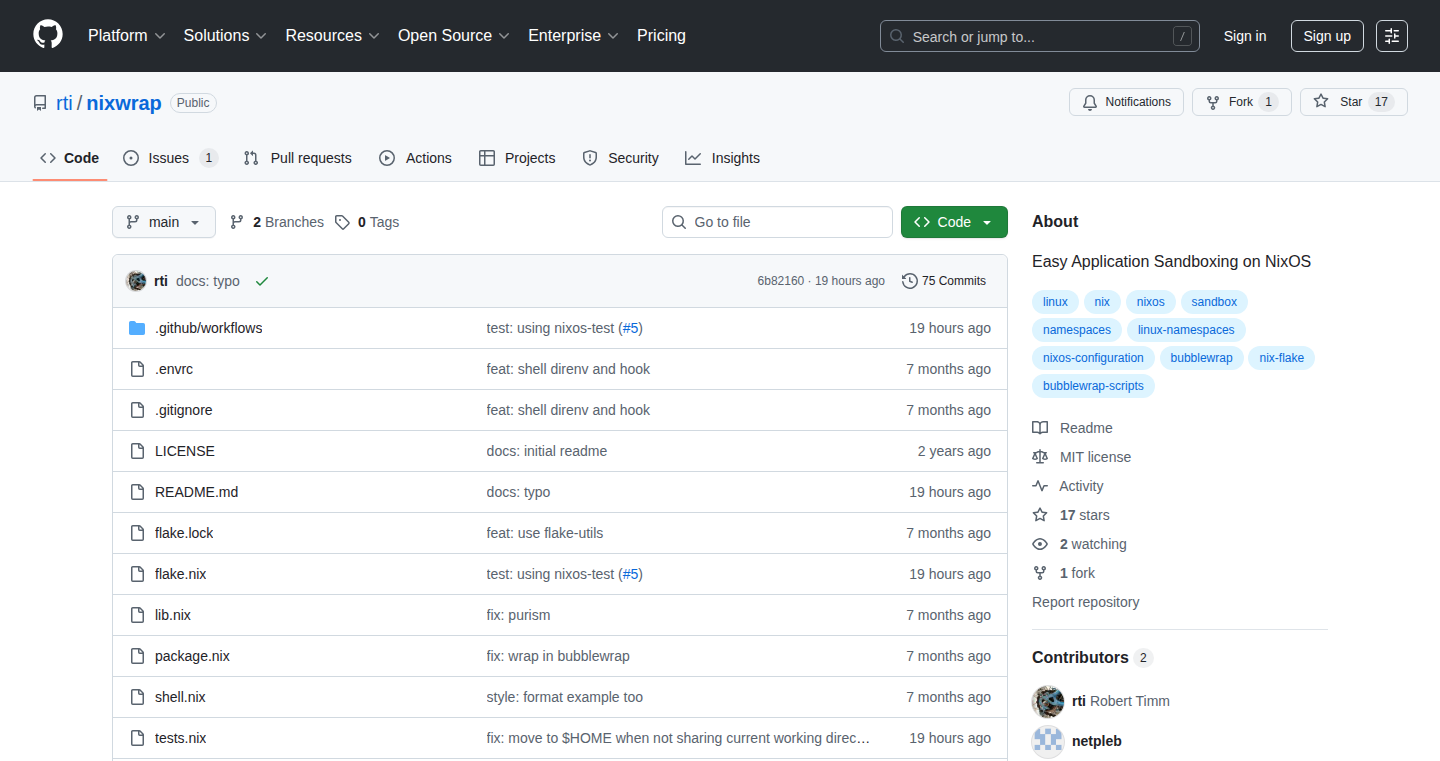
Task: Switch to the Actions tab
Action: tap(416, 158)
